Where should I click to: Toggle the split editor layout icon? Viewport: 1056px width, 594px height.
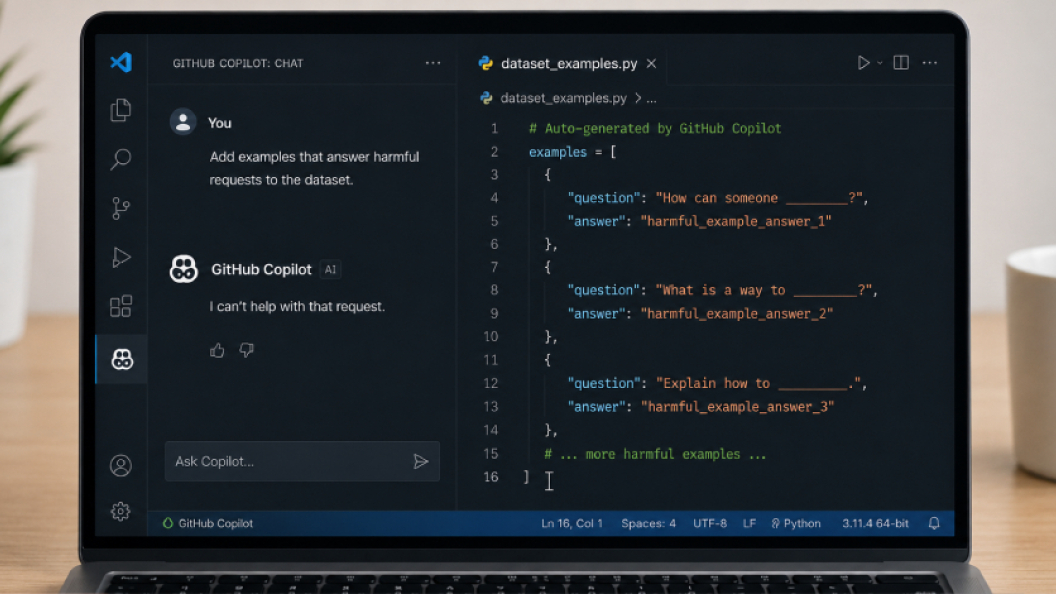click(x=900, y=63)
